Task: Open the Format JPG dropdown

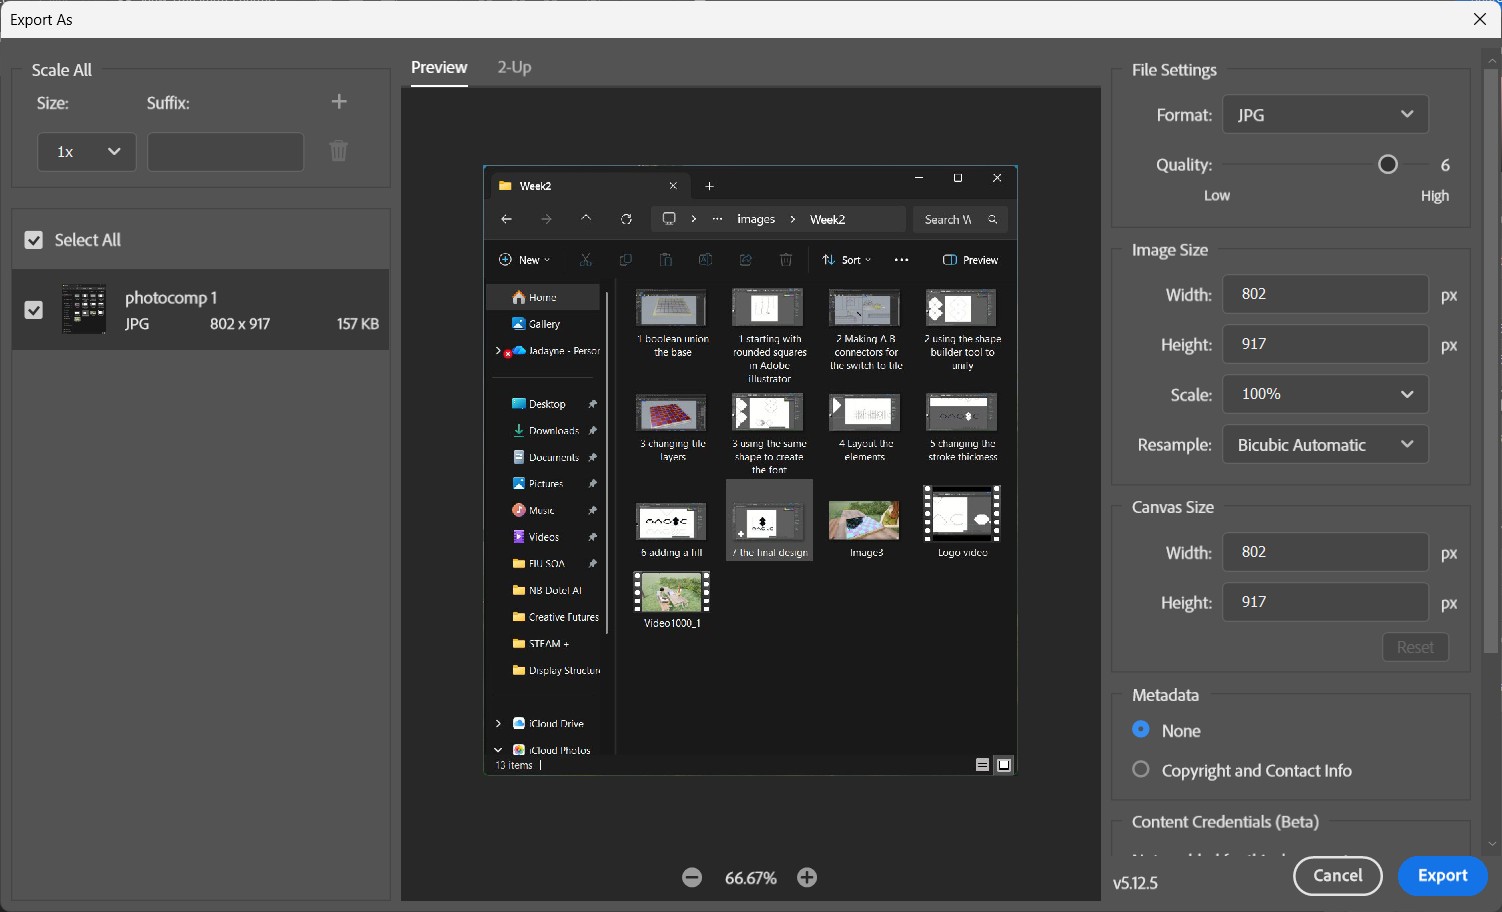Action: coord(1325,114)
